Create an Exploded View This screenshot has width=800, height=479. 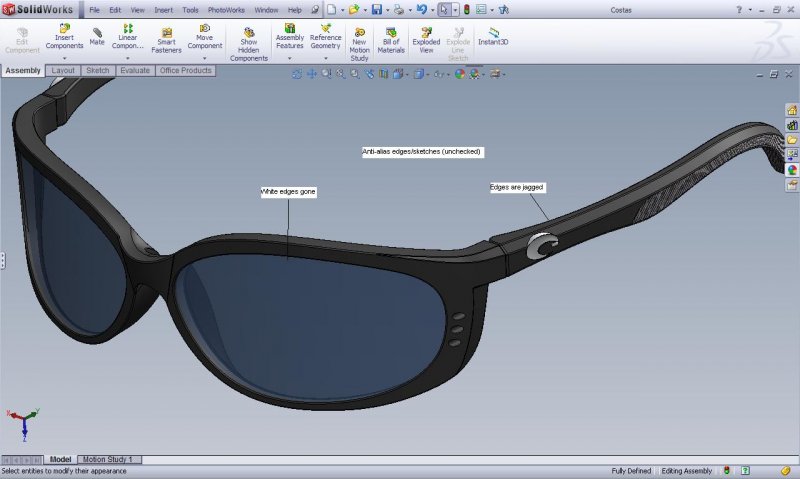pyautogui.click(x=426, y=41)
